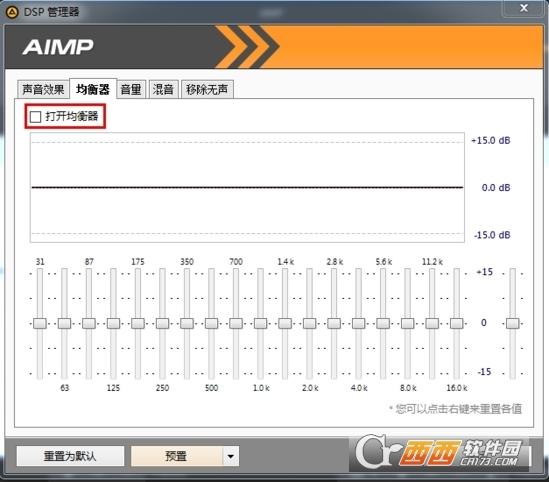Click the 175 Hz band slider handle
549x482 pixels.
(138, 323)
